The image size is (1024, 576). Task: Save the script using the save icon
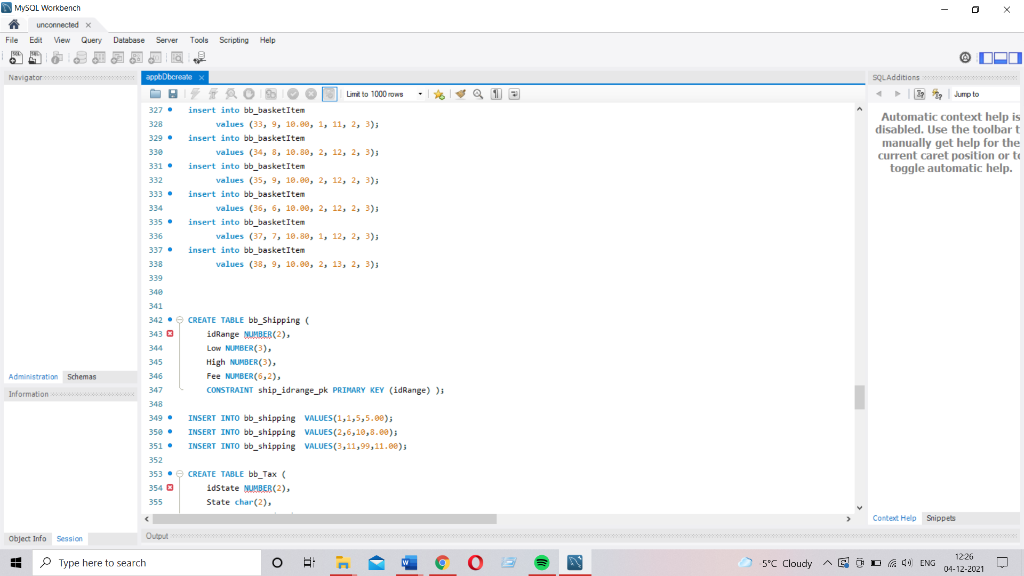pyautogui.click(x=174, y=93)
